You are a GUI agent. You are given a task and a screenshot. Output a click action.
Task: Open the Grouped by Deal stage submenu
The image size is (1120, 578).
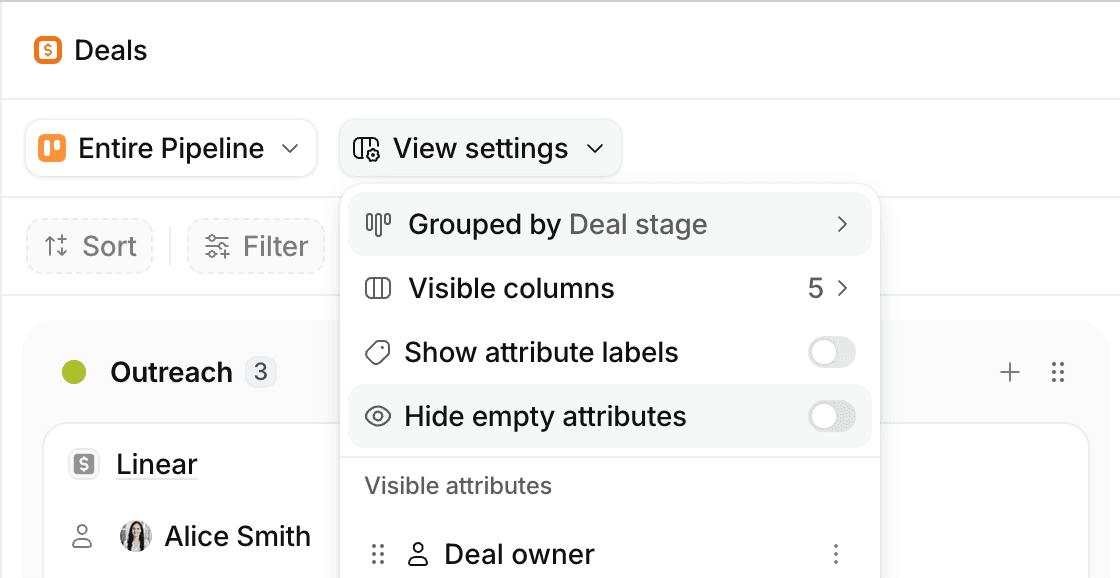click(x=609, y=224)
